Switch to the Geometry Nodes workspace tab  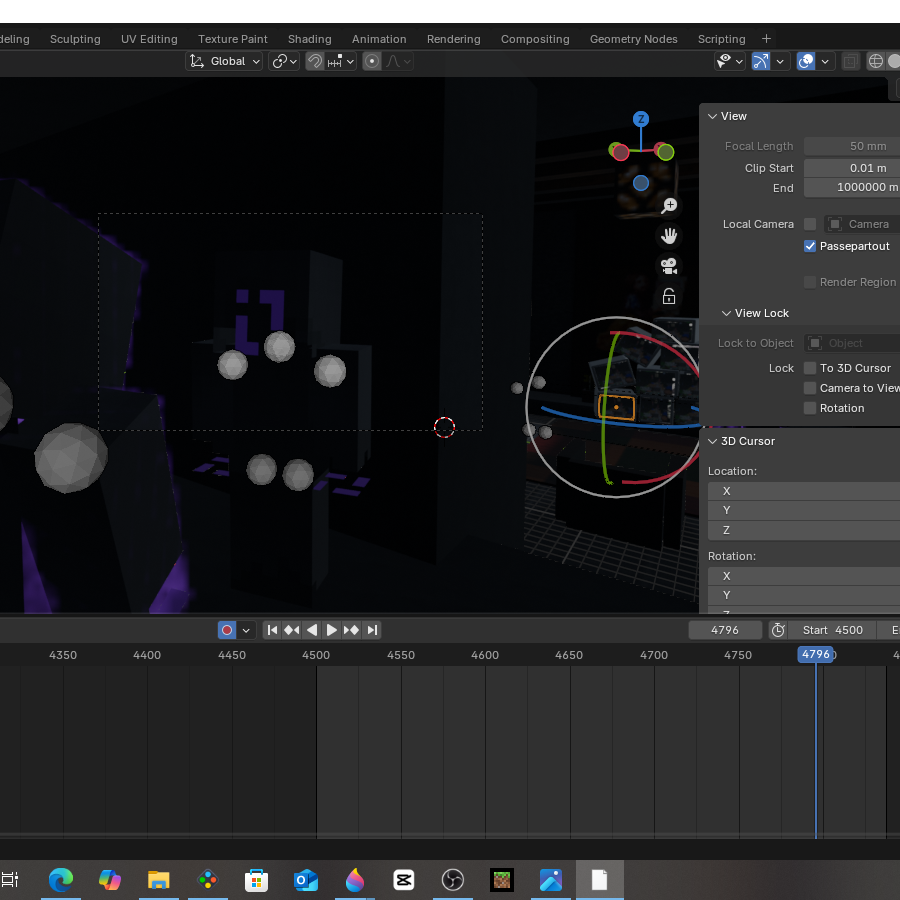pyautogui.click(x=633, y=39)
